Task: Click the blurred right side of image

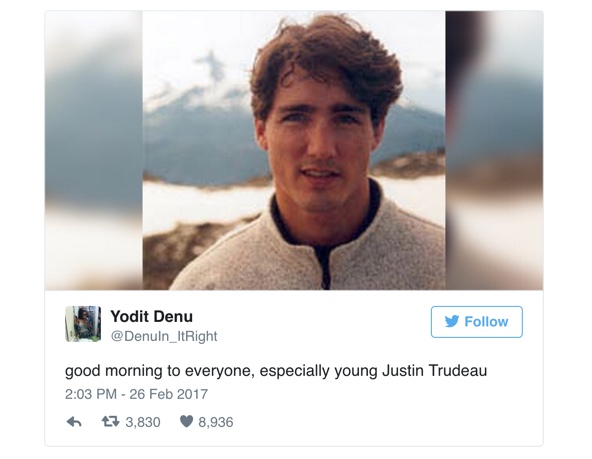Action: (494, 150)
